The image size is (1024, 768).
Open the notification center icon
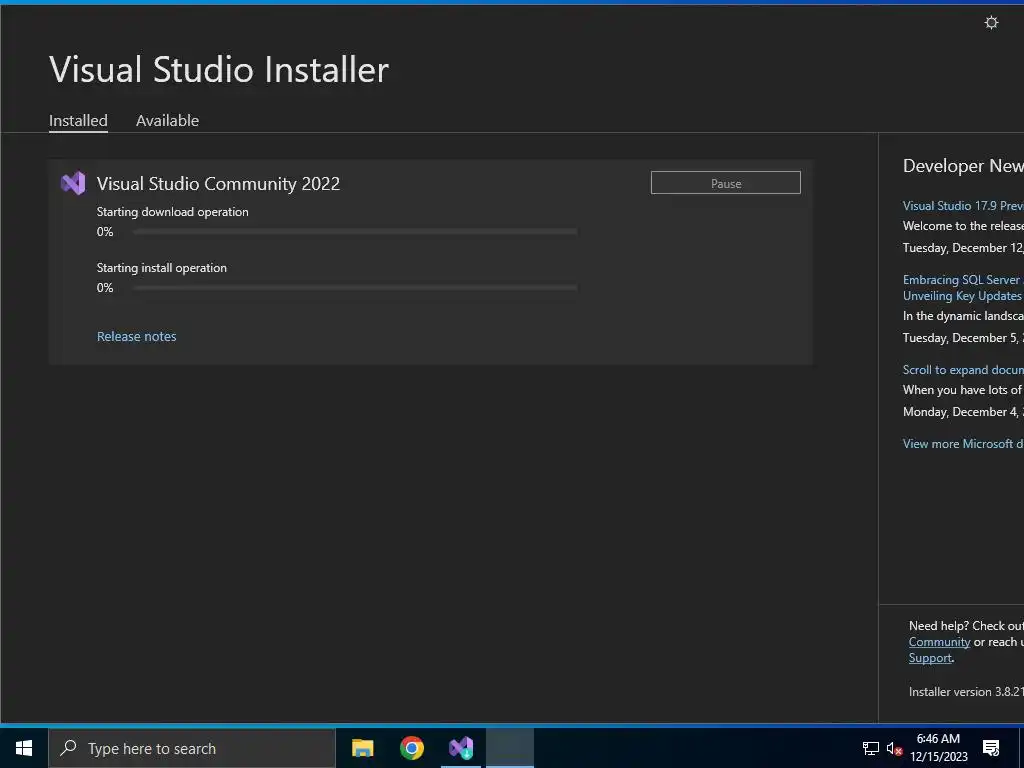click(x=991, y=748)
